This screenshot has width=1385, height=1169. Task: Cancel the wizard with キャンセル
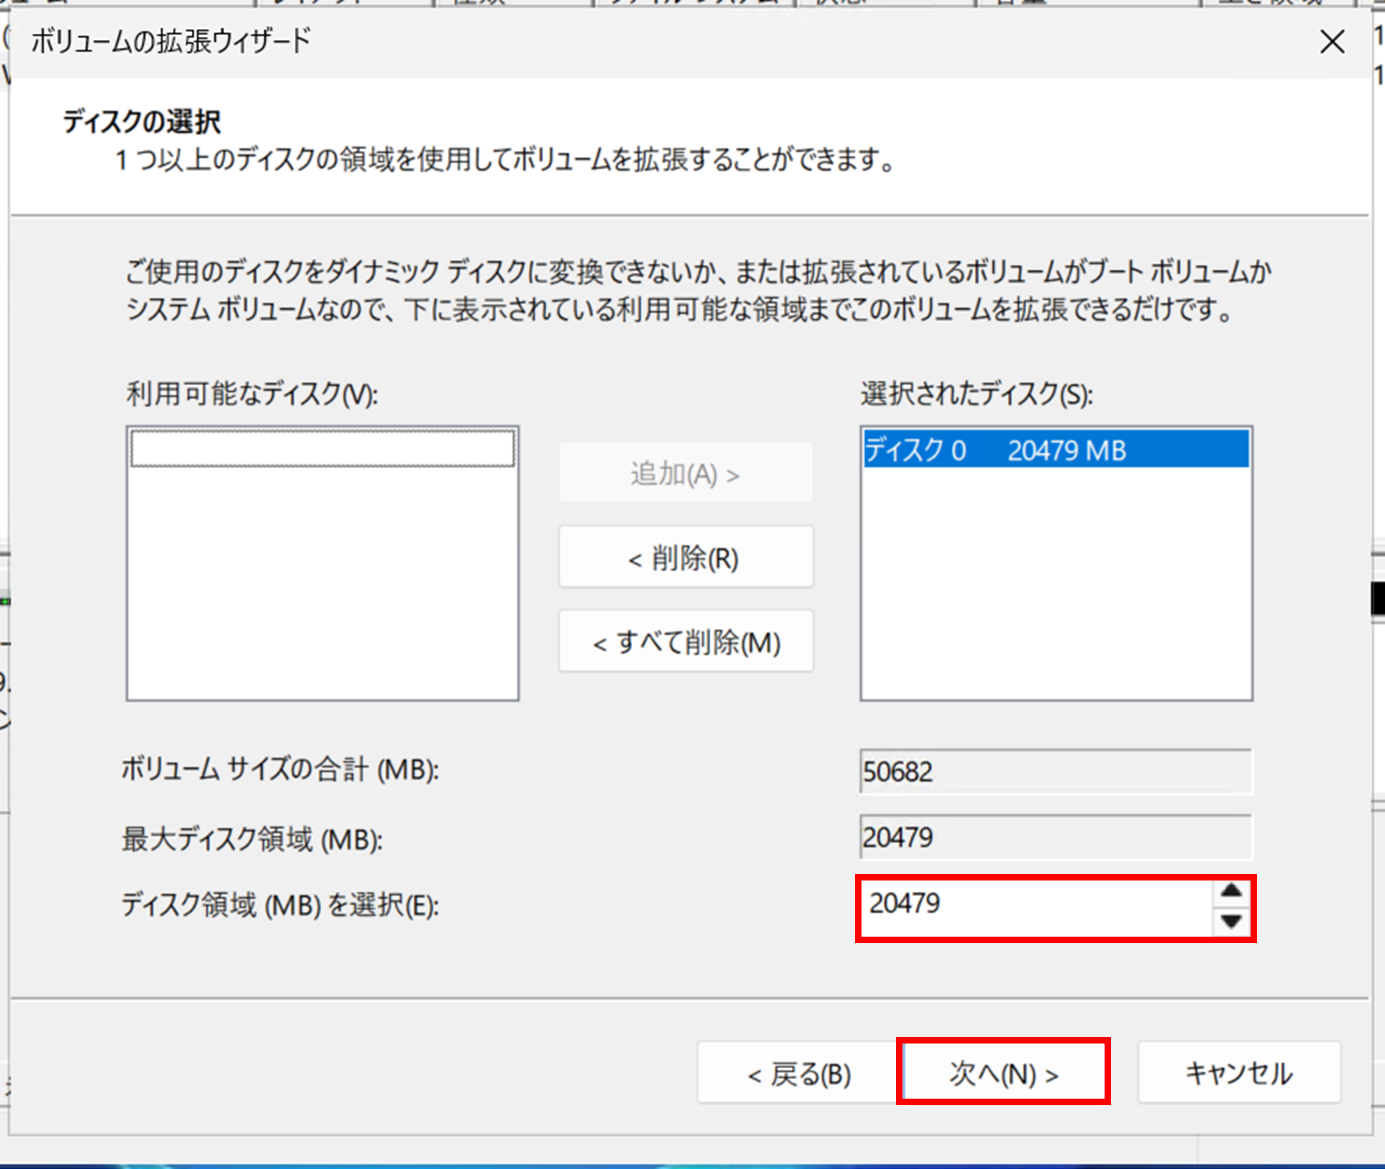[1239, 1072]
